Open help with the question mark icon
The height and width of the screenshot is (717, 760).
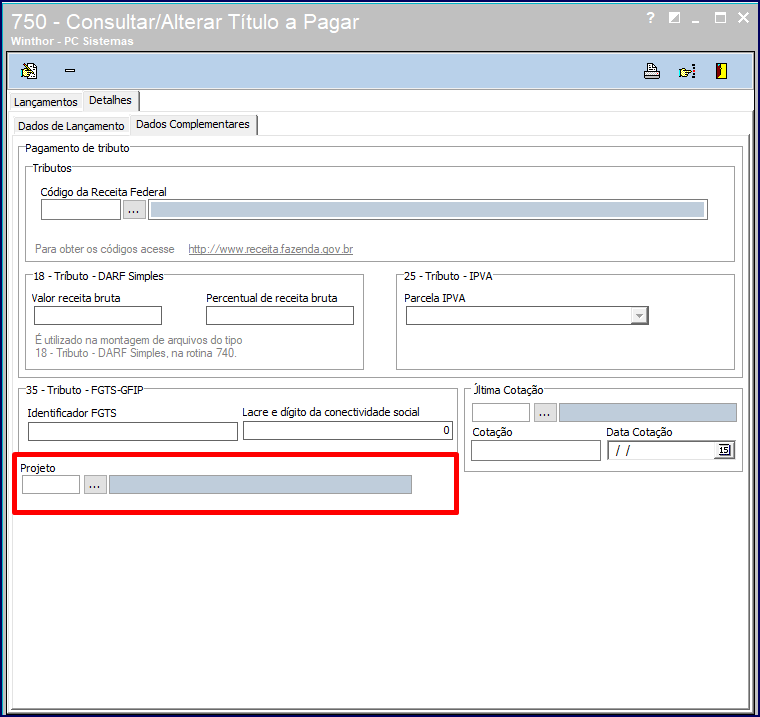pos(650,18)
